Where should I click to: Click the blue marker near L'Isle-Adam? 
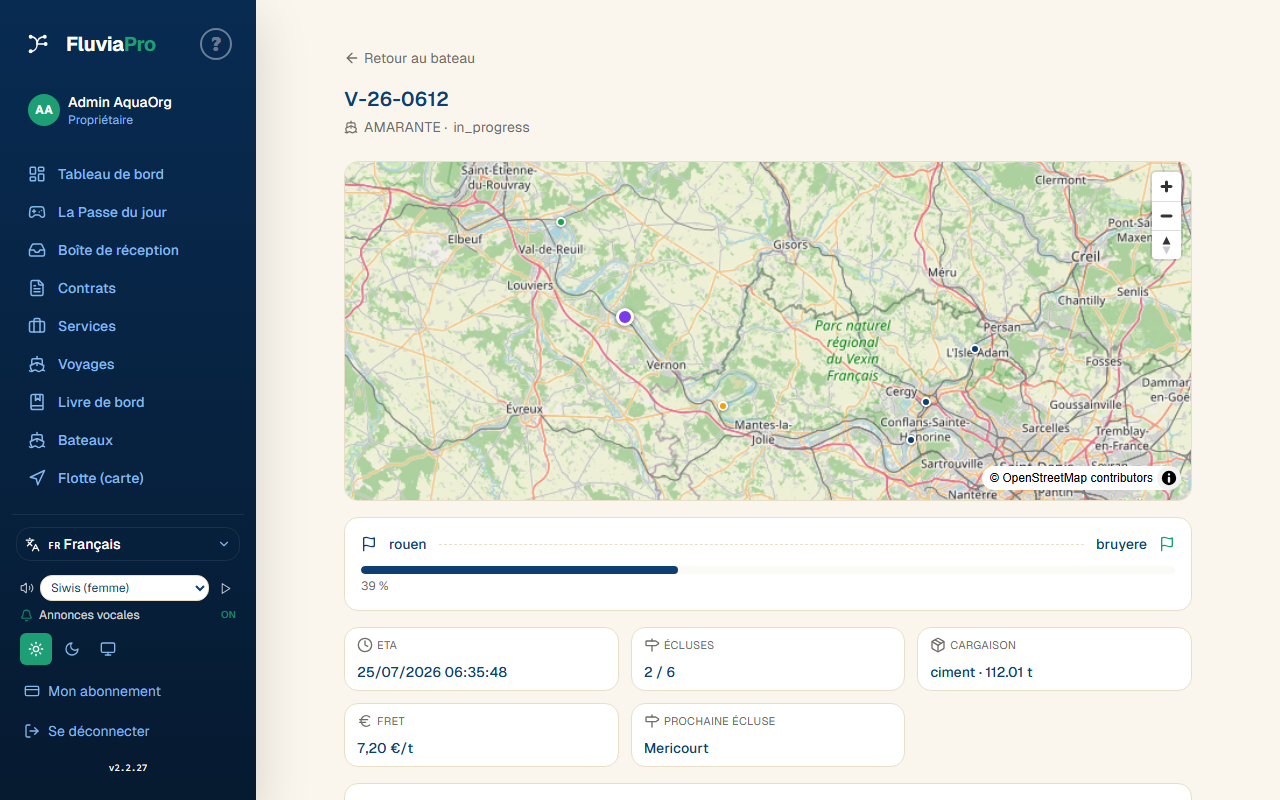[975, 349]
